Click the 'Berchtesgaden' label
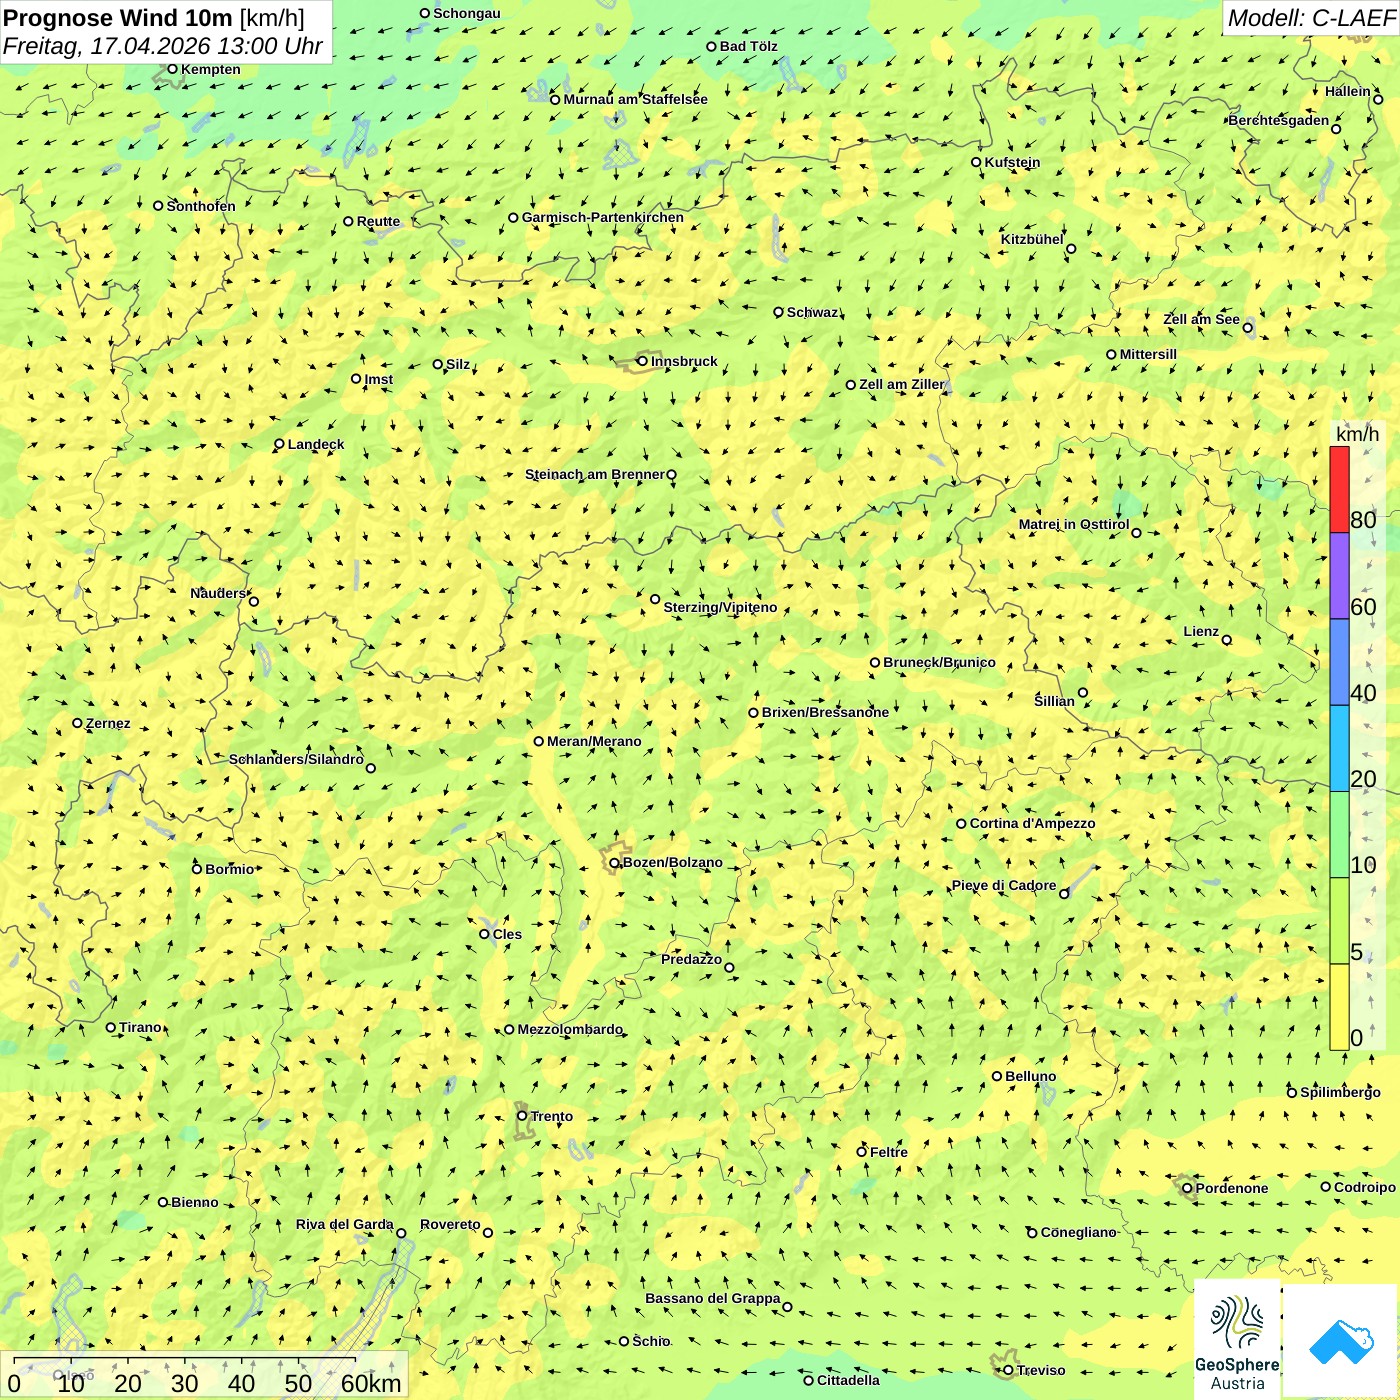Image resolution: width=1400 pixels, height=1400 pixels. (x=1279, y=120)
